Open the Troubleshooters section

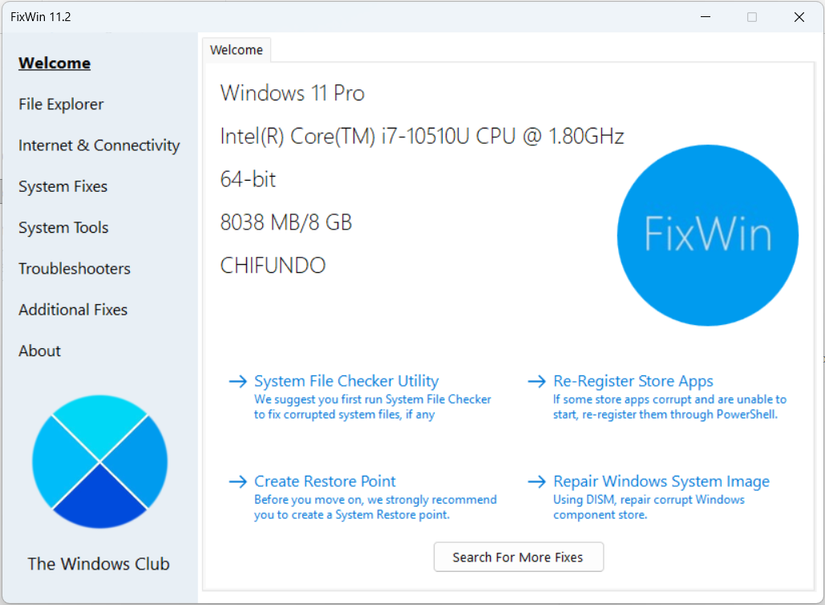(x=74, y=268)
